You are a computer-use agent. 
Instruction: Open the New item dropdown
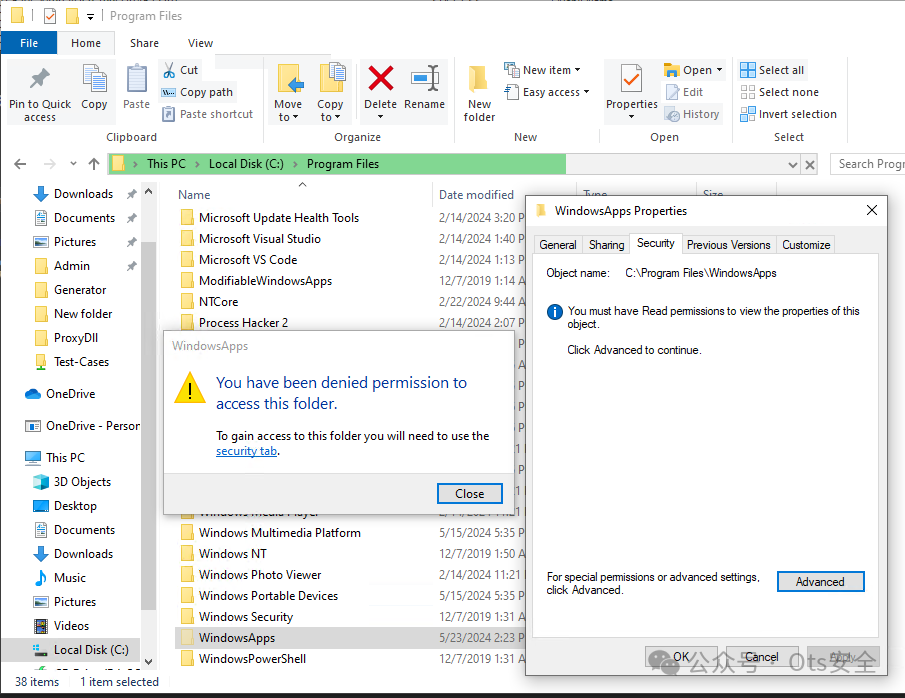[x=543, y=70]
